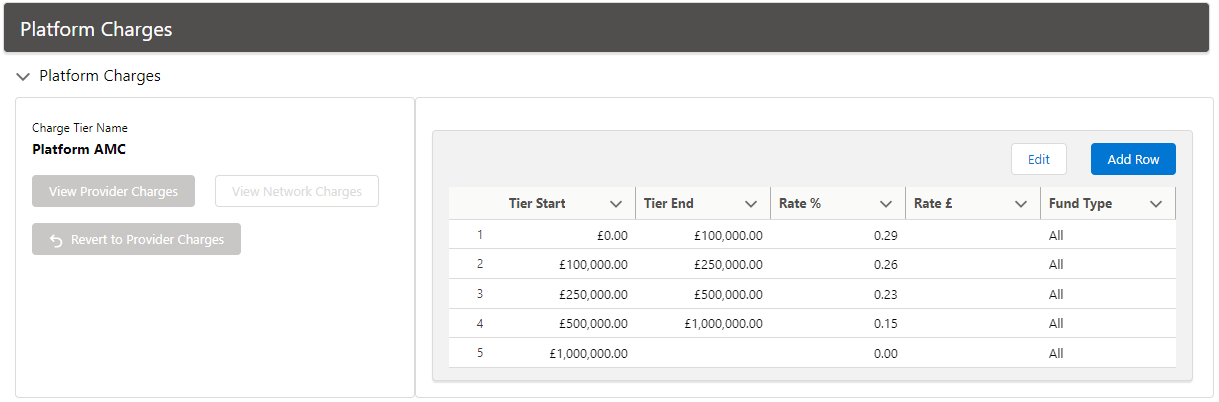The width and height of the screenshot is (1219, 402).
Task: Select tier row number 1
Action: coord(480,235)
